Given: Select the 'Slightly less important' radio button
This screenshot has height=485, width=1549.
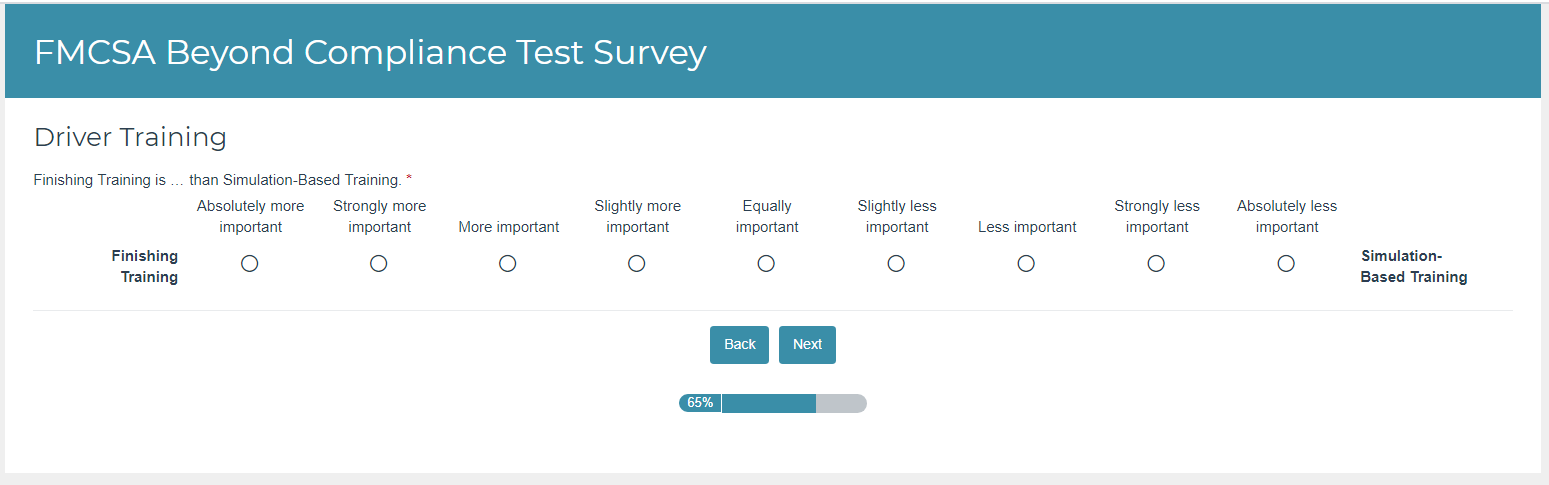Looking at the screenshot, I should [896, 264].
